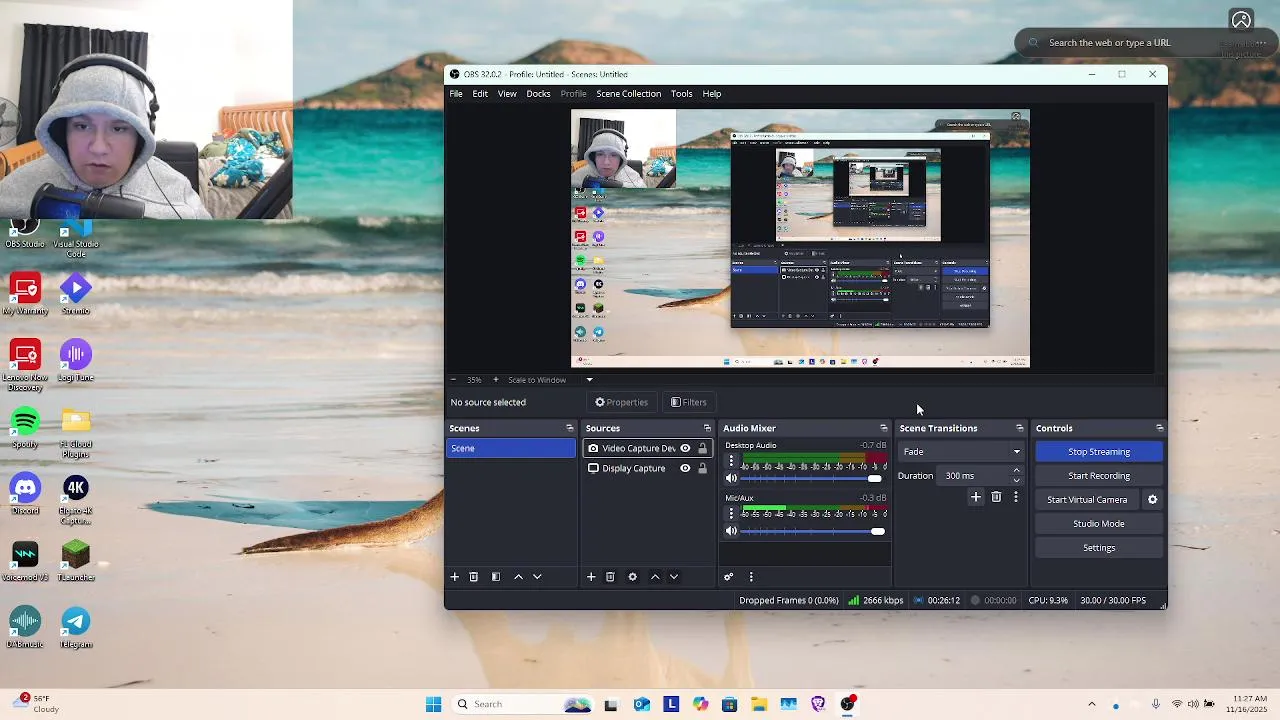Viewport: 1280px width, 720px height.
Task: Open the Tools menu
Action: tap(681, 94)
